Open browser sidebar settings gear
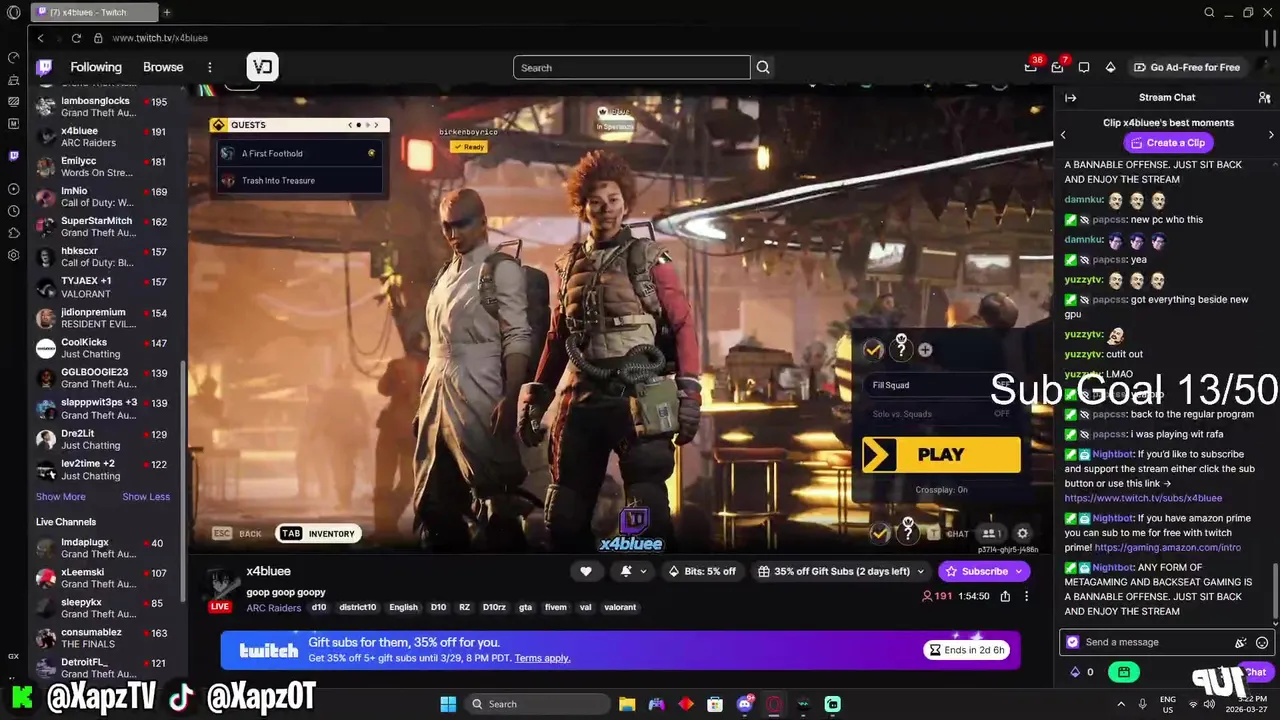This screenshot has width=1280, height=720. pos(13,255)
